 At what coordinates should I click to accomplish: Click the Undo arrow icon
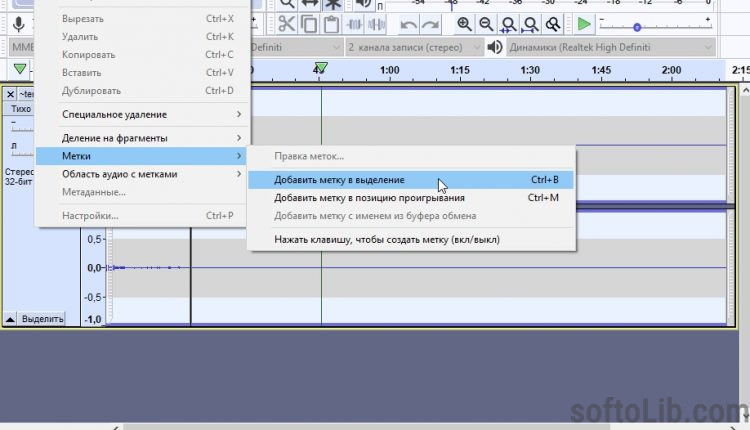point(408,24)
